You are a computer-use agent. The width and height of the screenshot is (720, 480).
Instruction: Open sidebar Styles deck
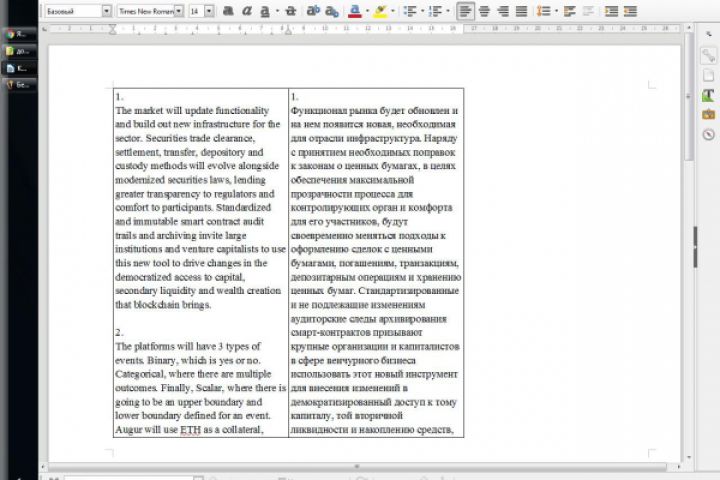(x=709, y=95)
